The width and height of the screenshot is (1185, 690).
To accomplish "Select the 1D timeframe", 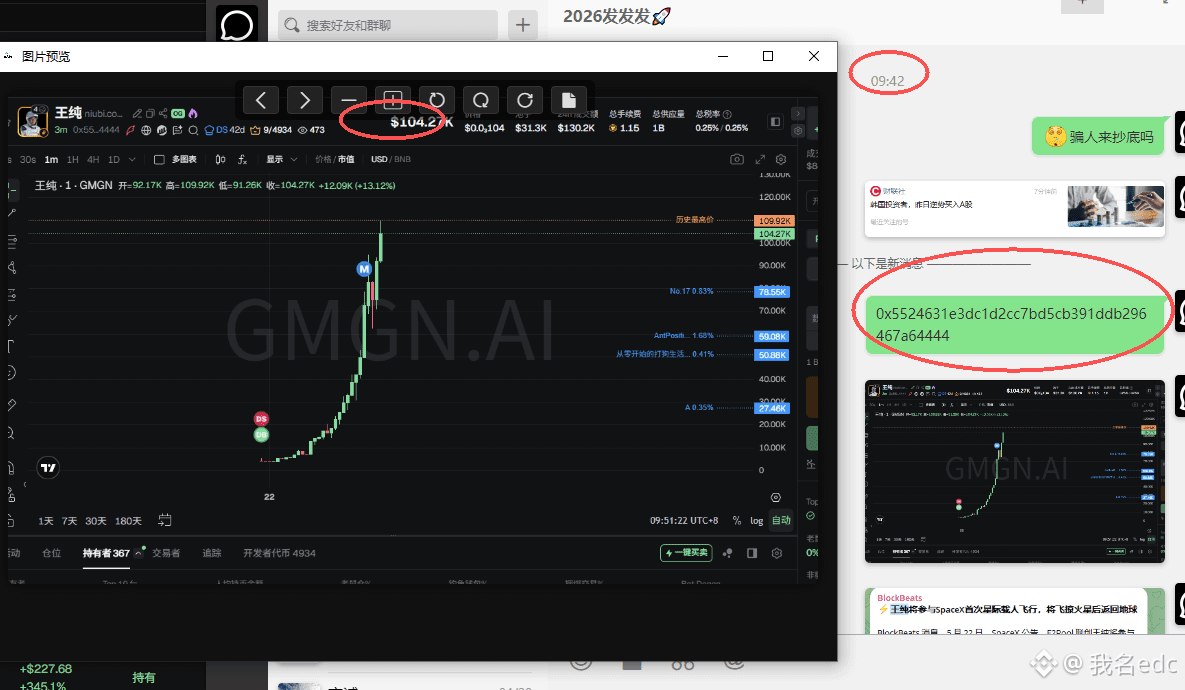I will (x=114, y=159).
